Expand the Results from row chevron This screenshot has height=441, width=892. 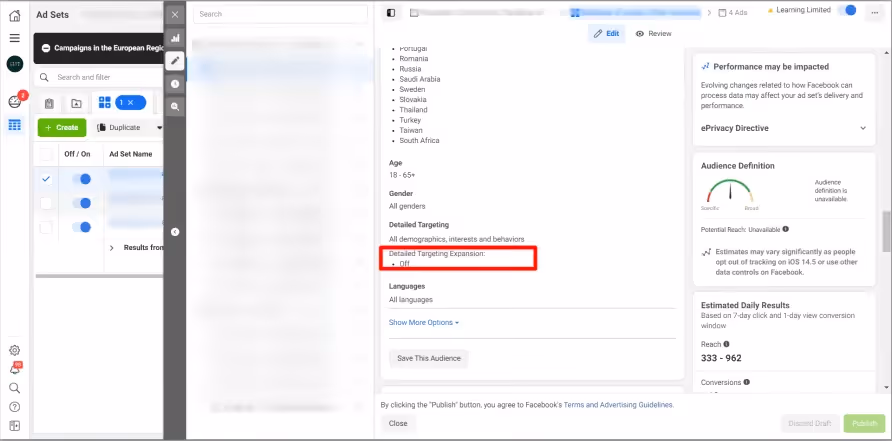(x=112, y=248)
